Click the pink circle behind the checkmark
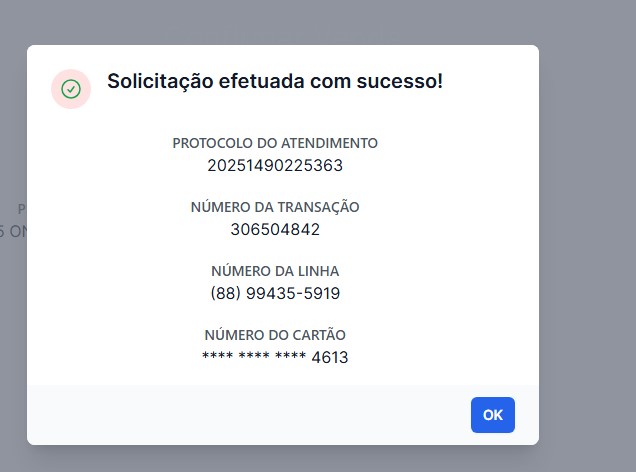Image resolution: width=636 pixels, height=472 pixels. (59, 78)
